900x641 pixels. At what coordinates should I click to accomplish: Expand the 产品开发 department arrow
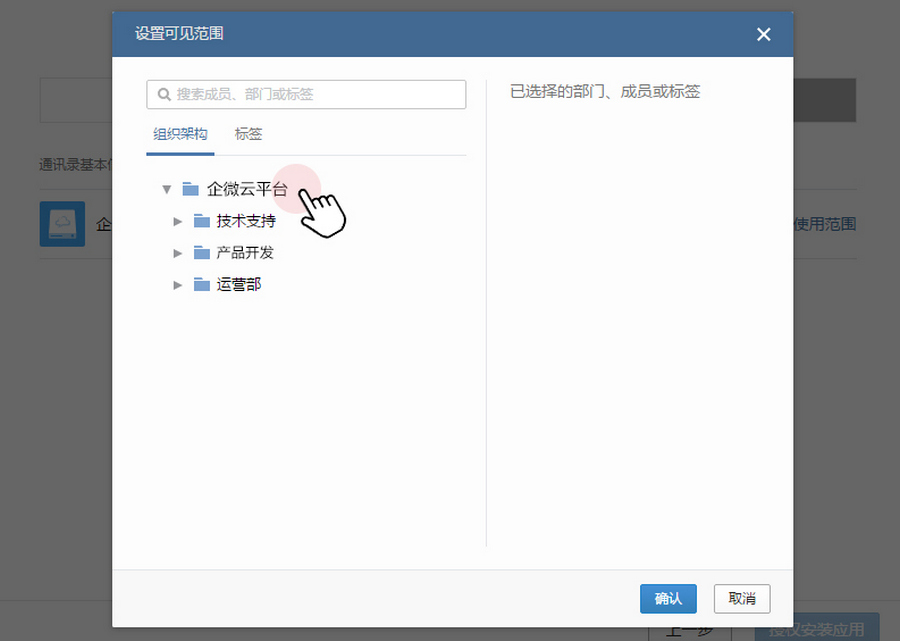click(178, 252)
